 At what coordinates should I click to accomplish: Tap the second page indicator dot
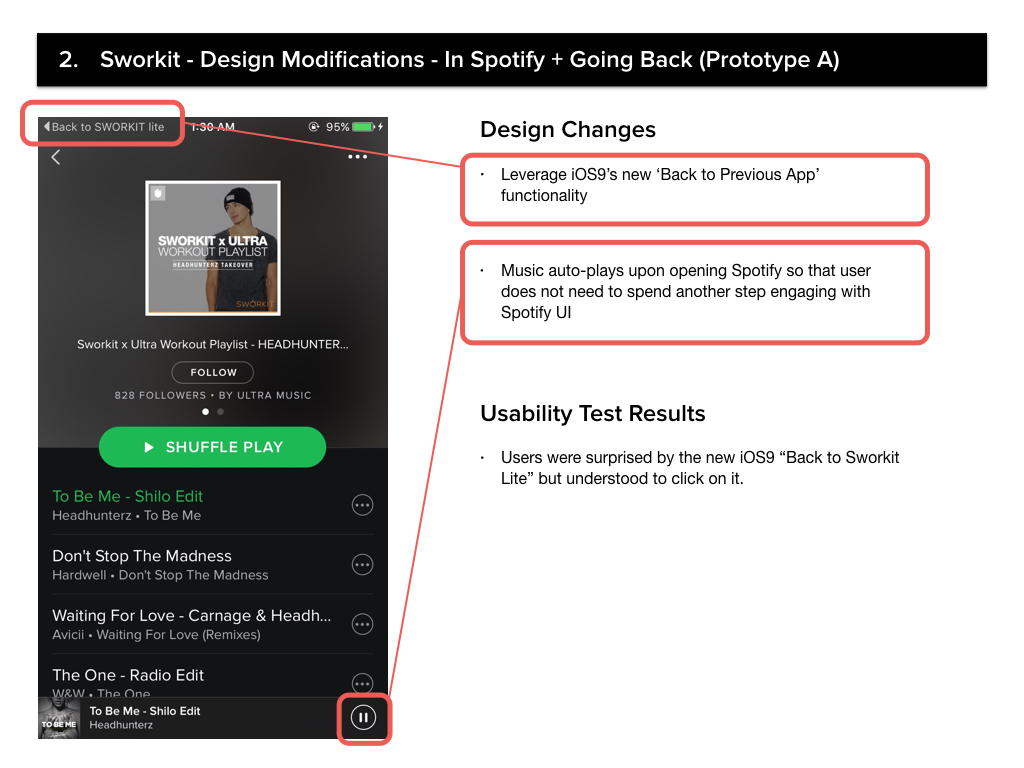pyautogui.click(x=221, y=411)
